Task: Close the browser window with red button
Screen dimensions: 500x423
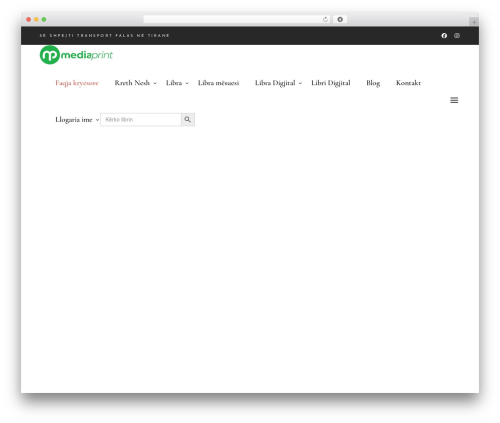Action: 29,19
